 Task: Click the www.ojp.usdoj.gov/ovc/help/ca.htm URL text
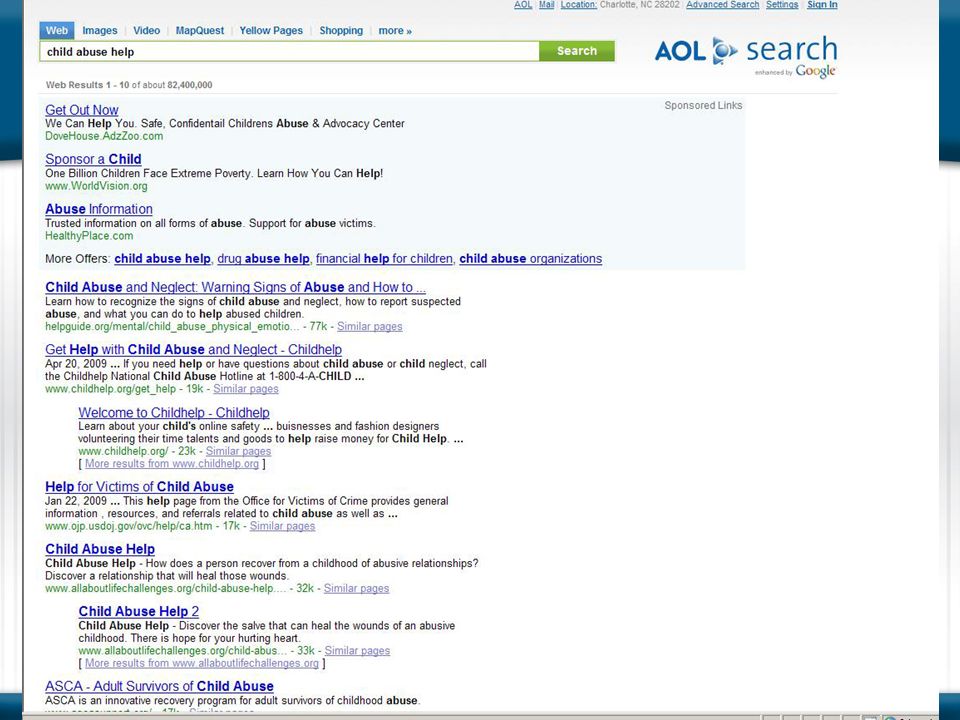pos(129,526)
